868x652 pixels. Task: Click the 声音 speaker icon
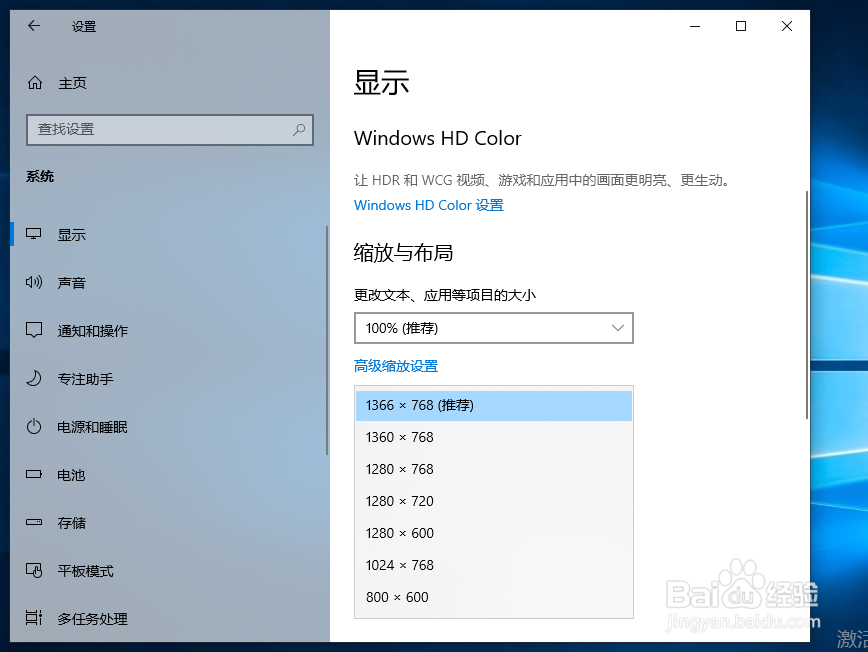[x=34, y=282]
